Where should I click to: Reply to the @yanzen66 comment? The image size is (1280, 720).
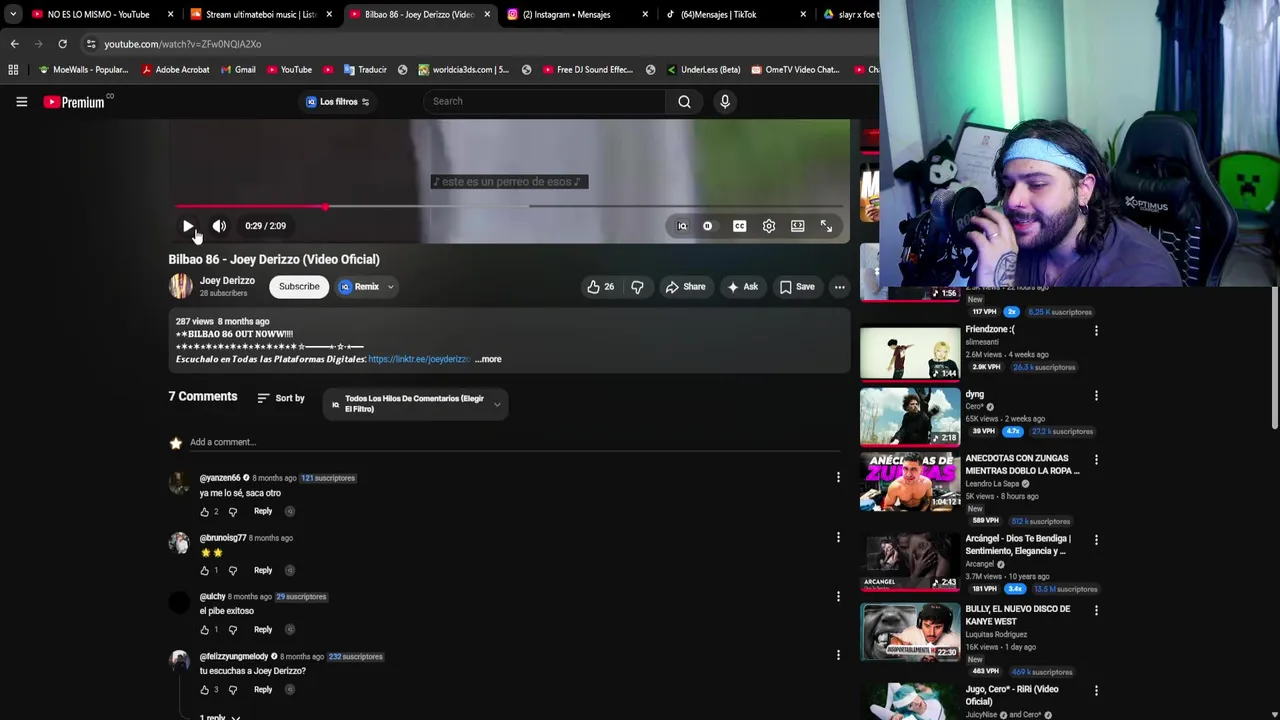tap(263, 511)
